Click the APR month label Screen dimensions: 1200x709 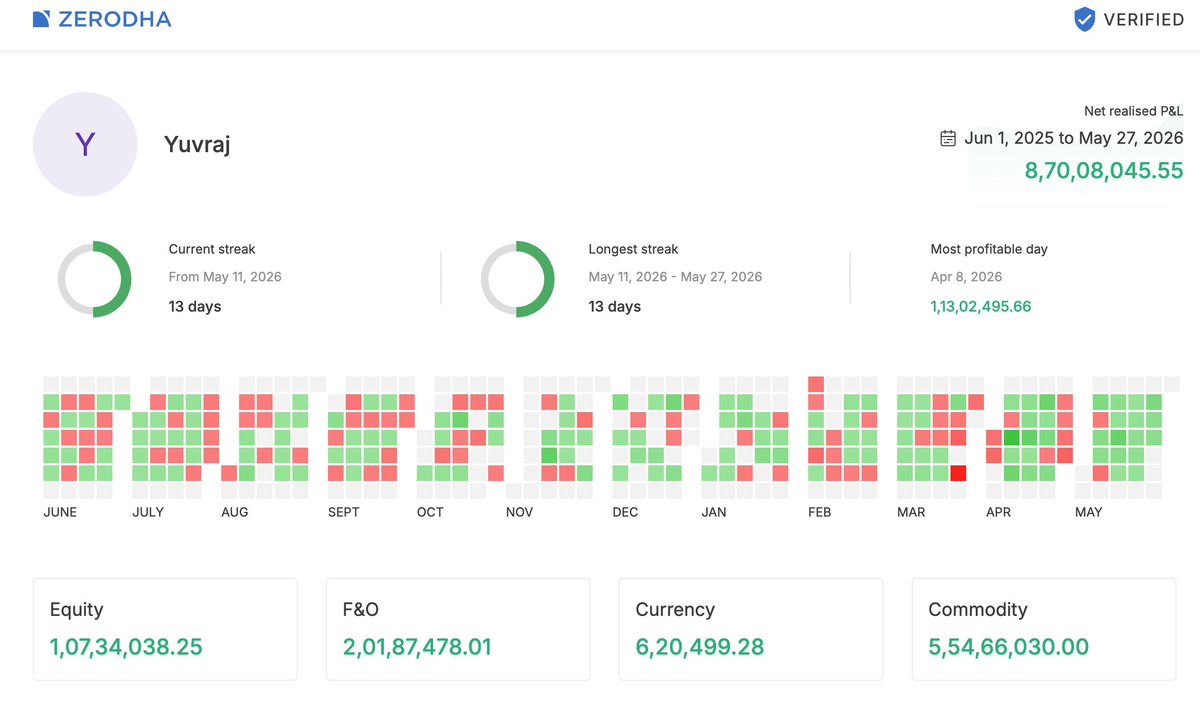tap(998, 512)
